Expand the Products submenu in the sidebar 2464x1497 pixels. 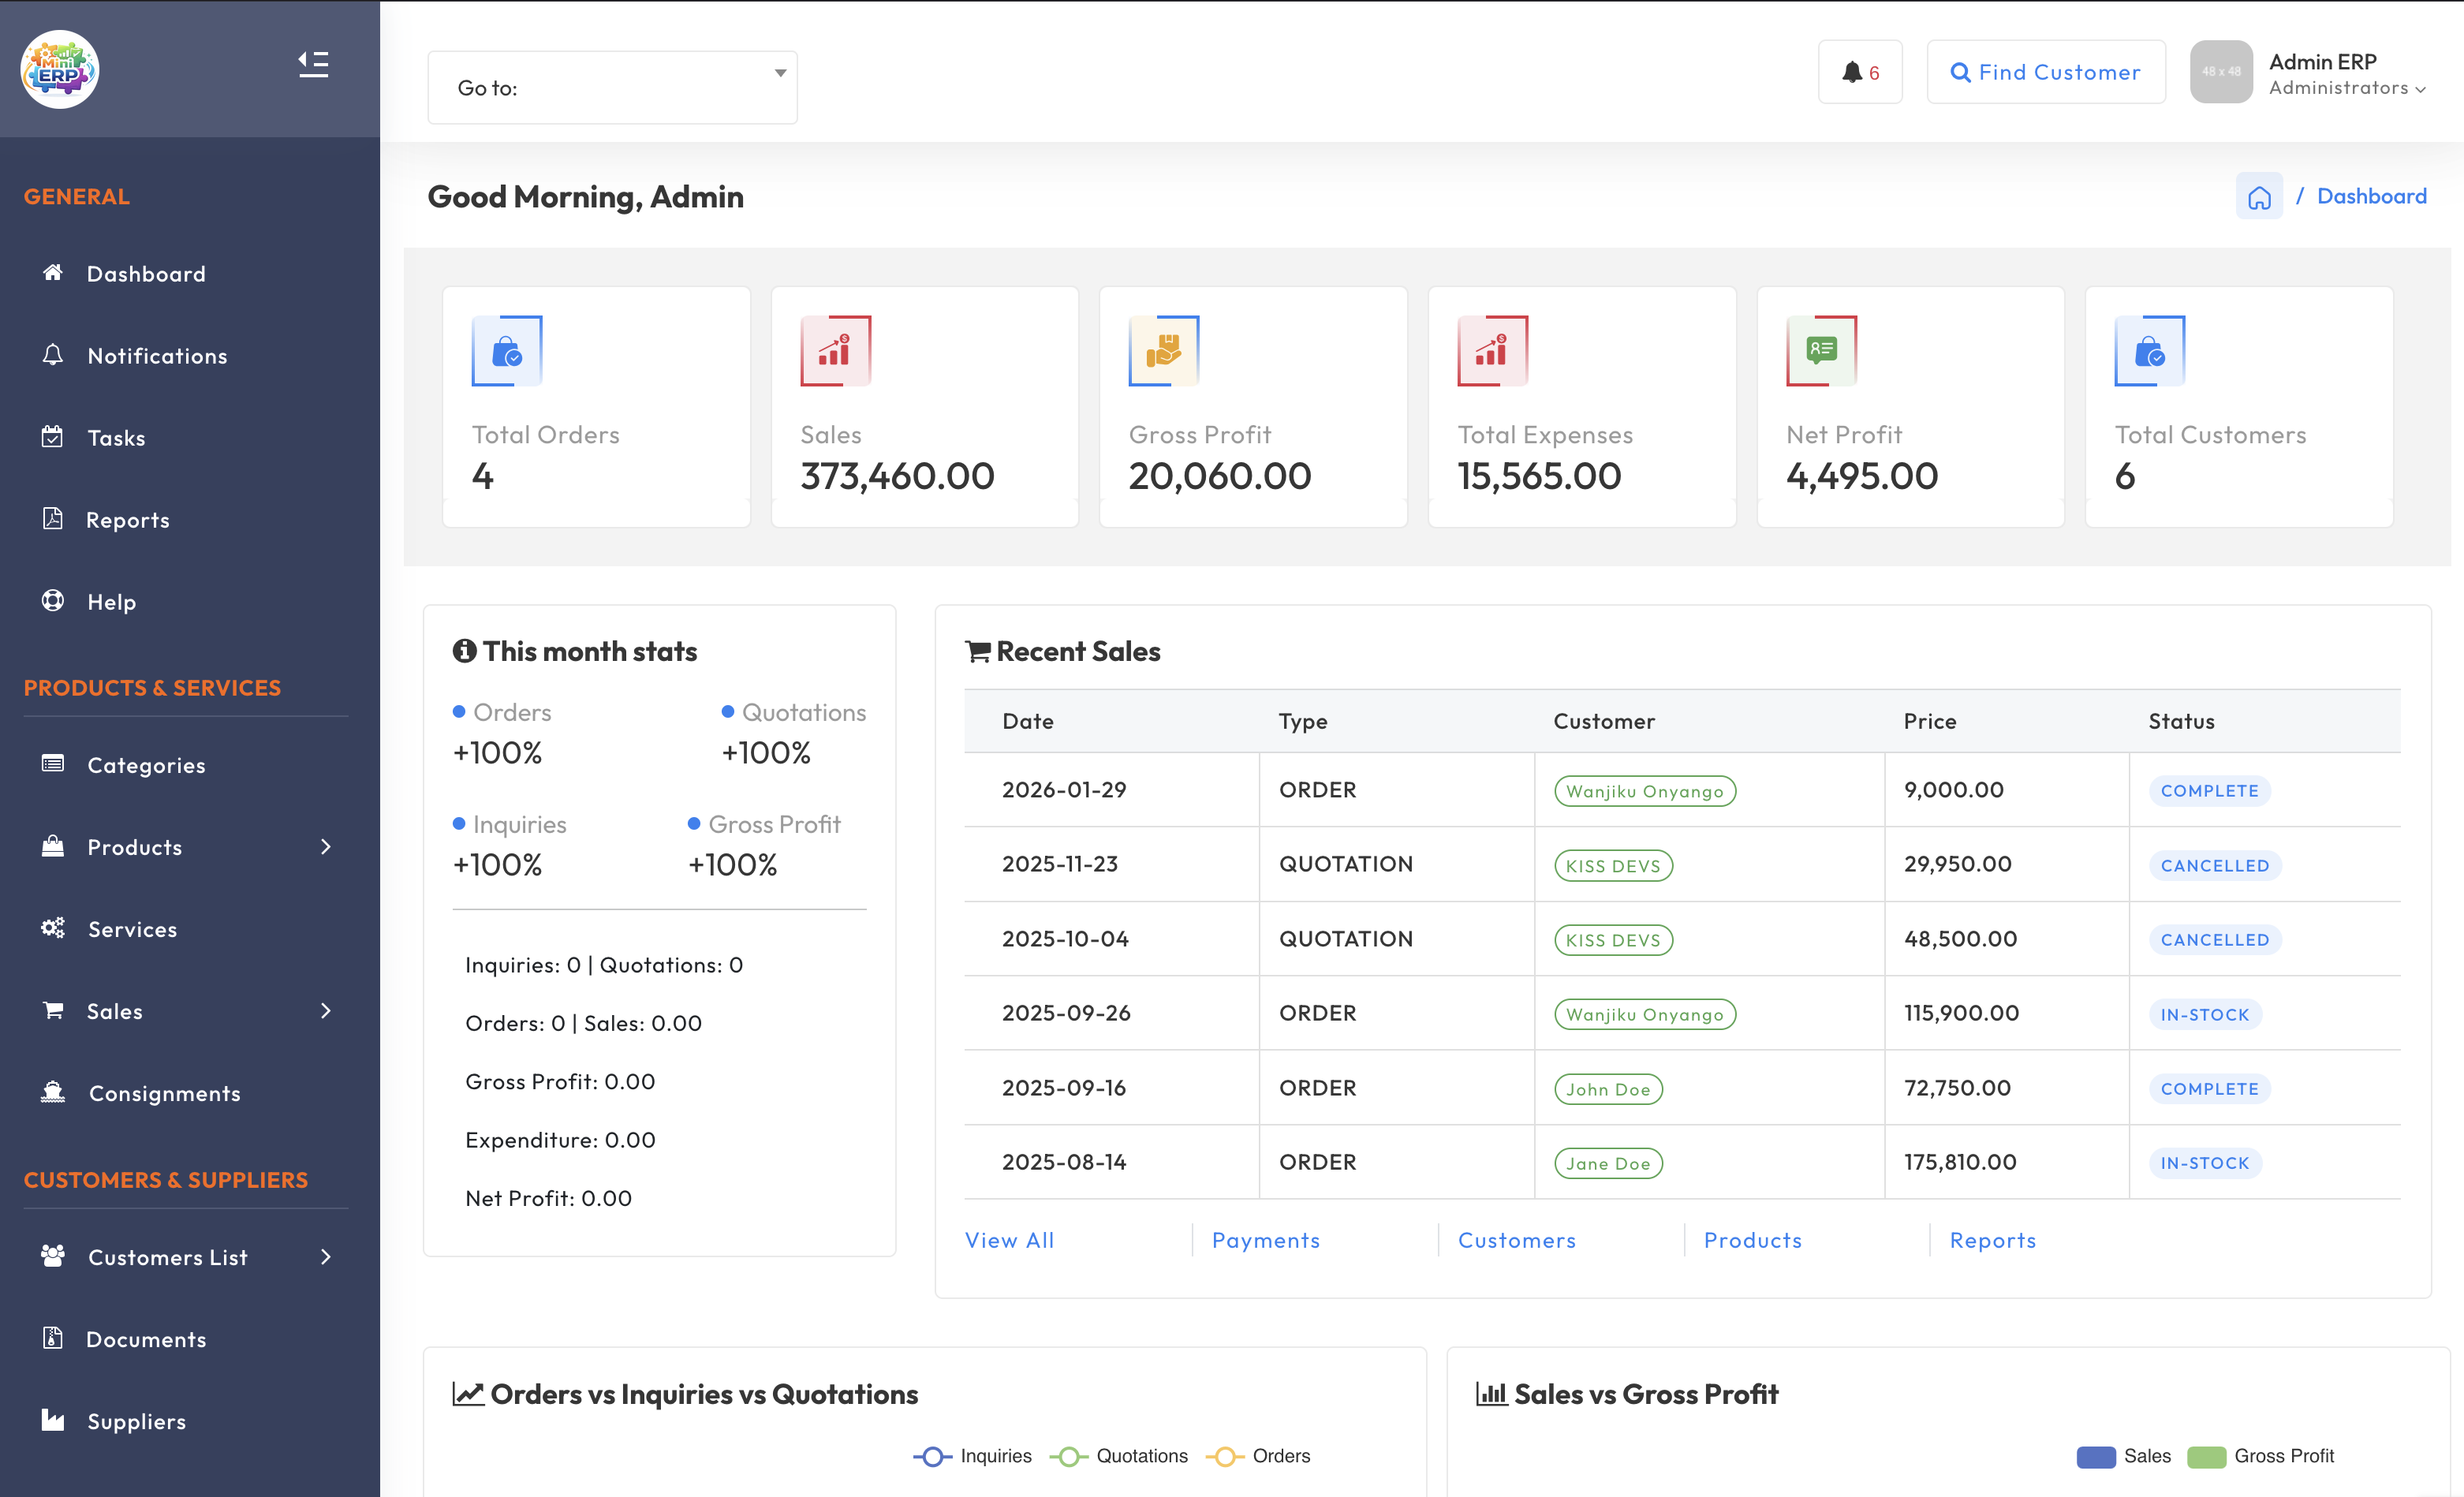click(x=186, y=847)
